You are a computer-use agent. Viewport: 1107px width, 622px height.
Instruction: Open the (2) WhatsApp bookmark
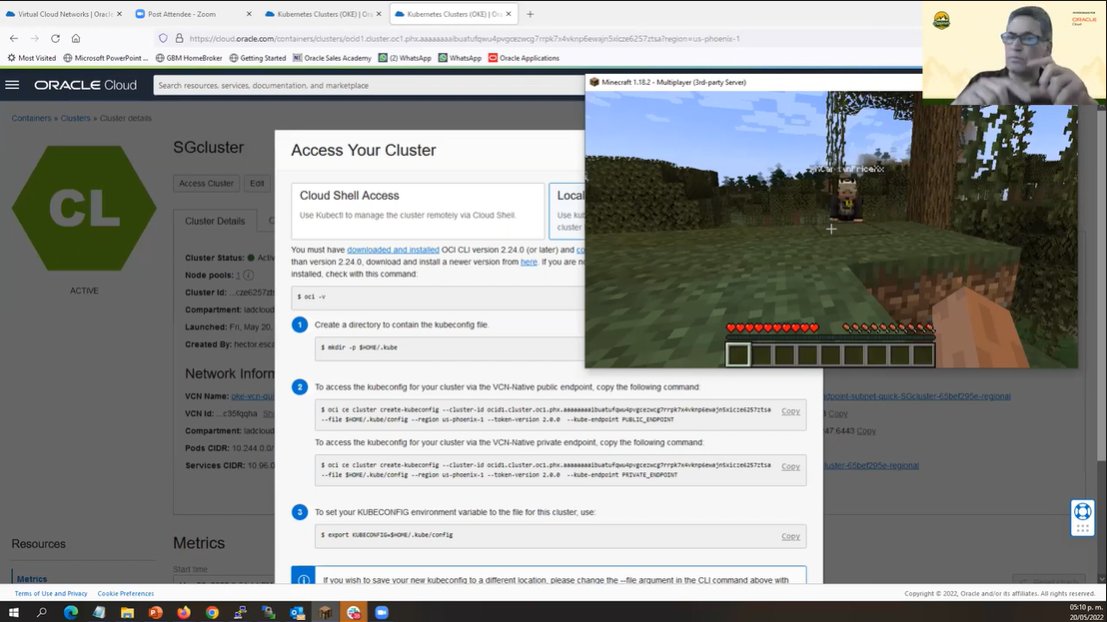pos(405,58)
